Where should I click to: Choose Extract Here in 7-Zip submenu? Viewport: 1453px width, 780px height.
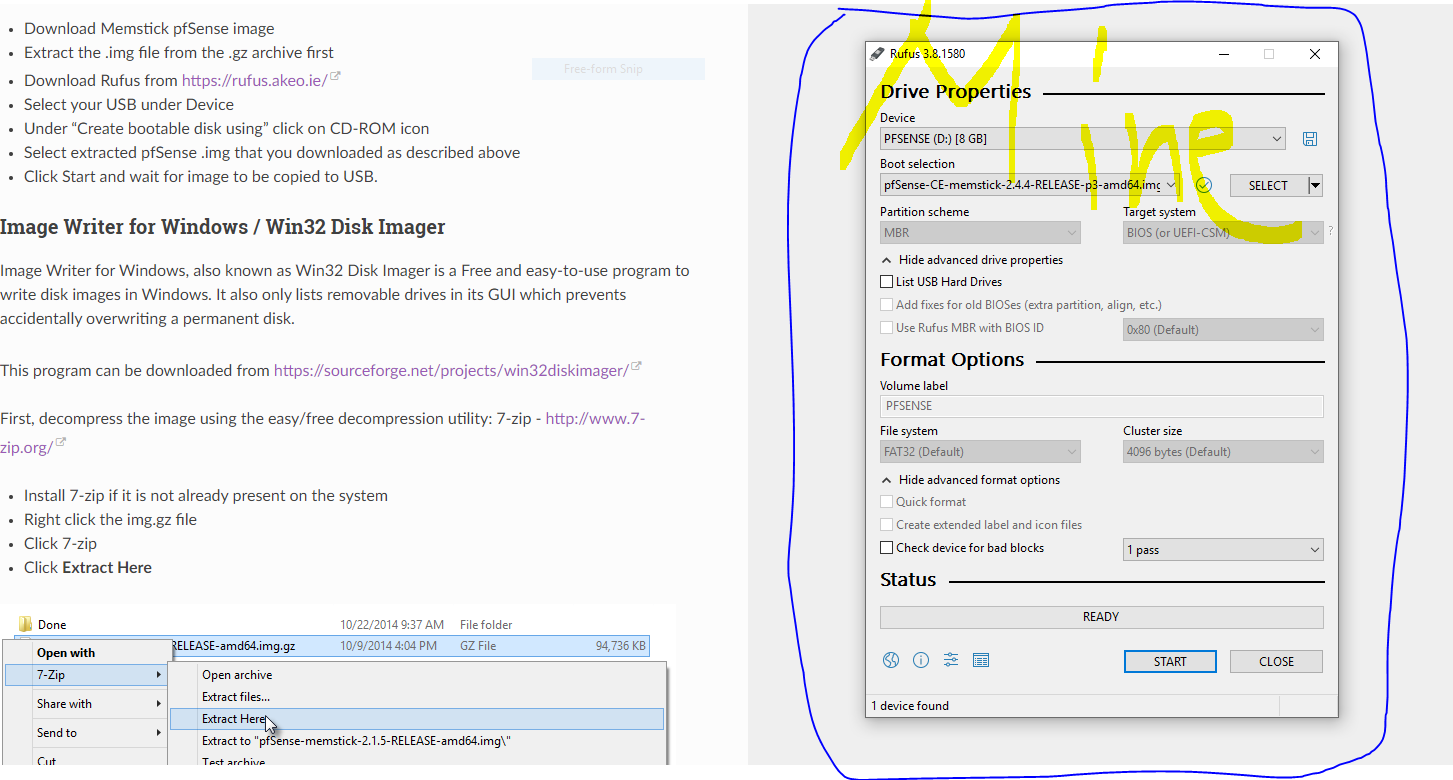pos(417,719)
